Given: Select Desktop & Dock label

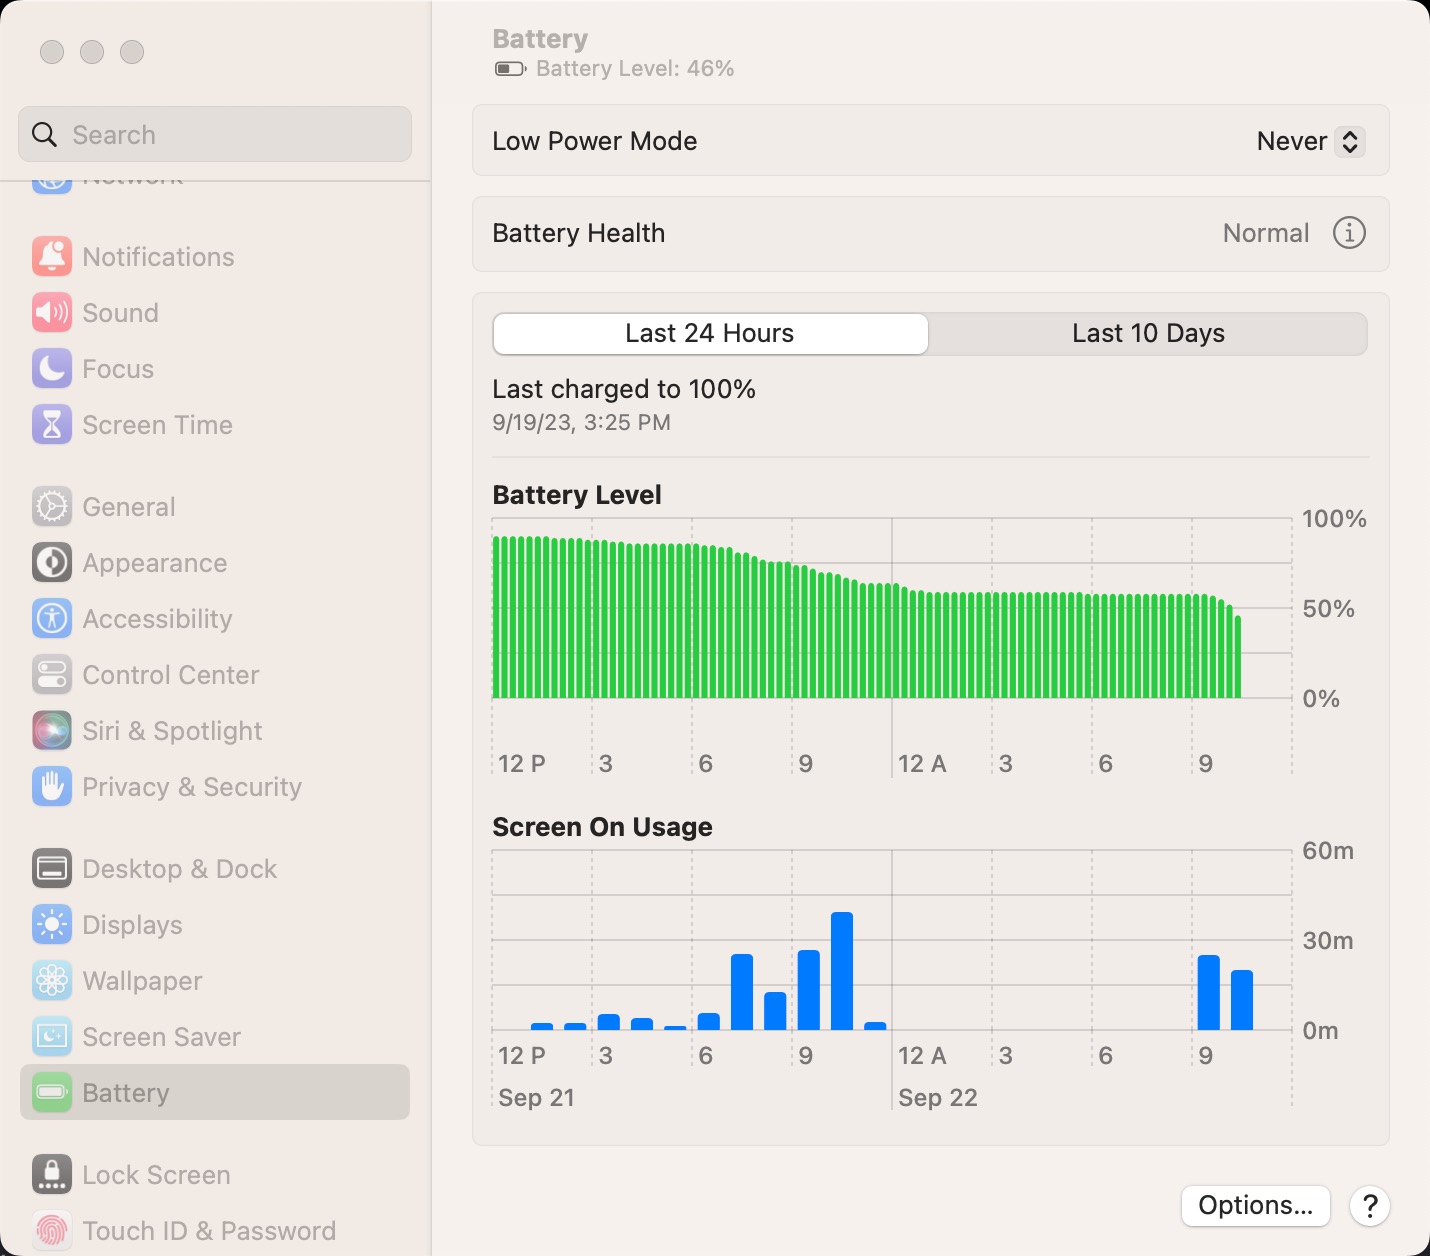Looking at the screenshot, I should (x=180, y=869).
